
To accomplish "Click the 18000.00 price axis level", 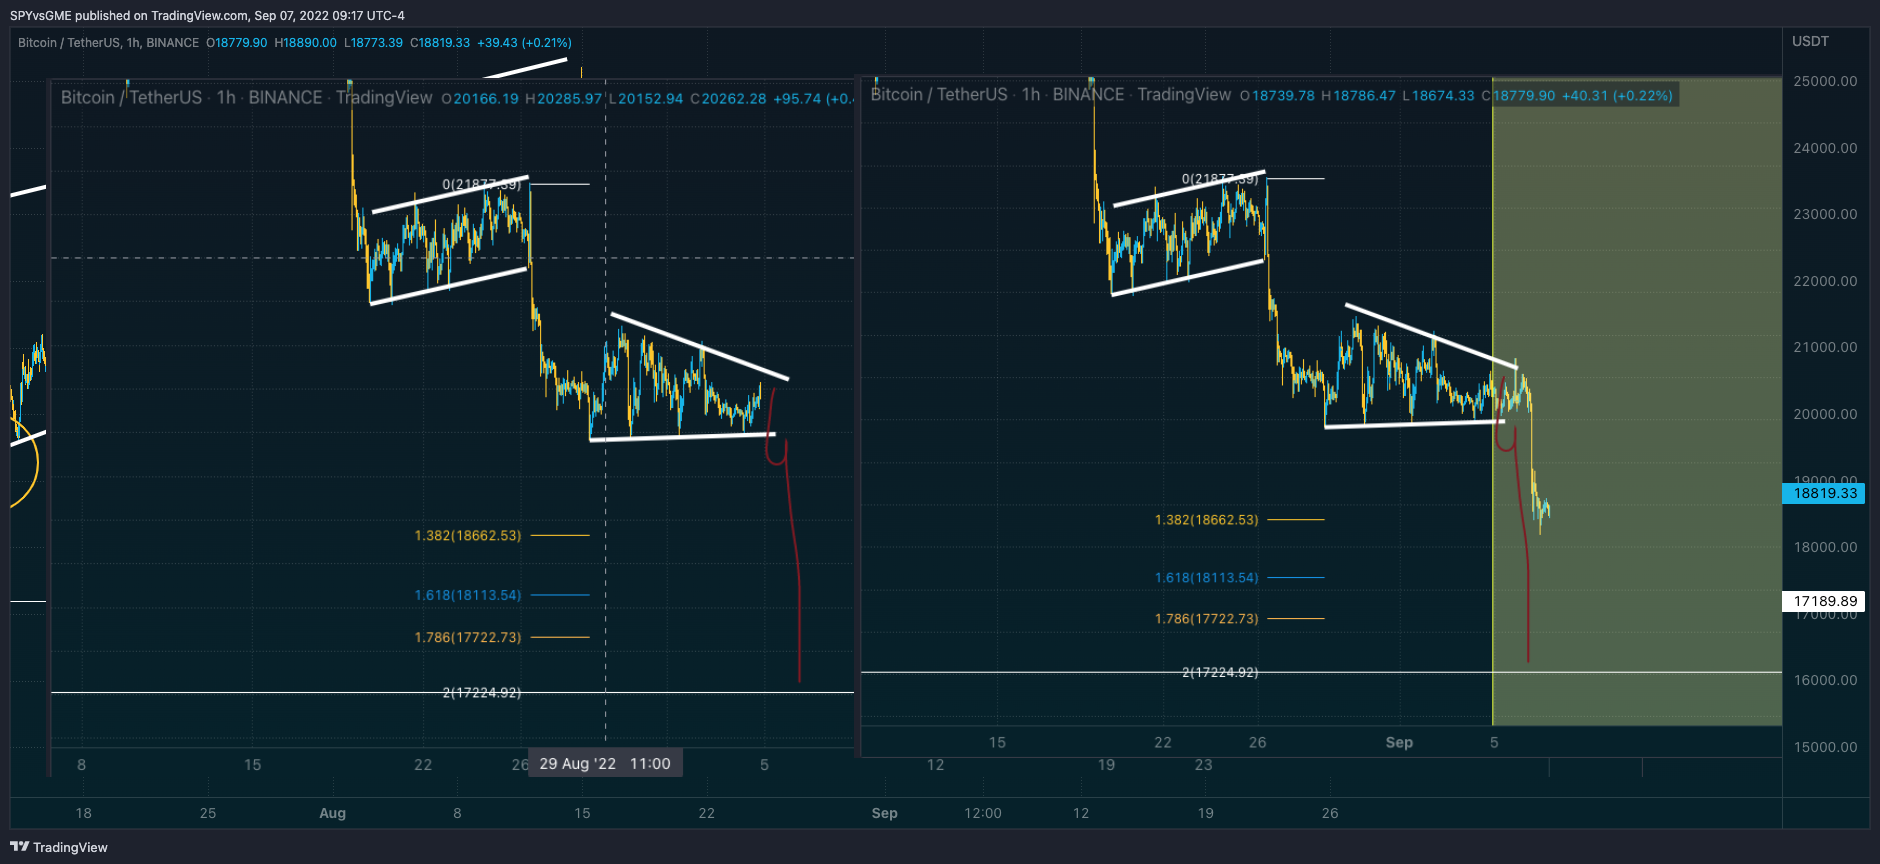I will (x=1825, y=547).
